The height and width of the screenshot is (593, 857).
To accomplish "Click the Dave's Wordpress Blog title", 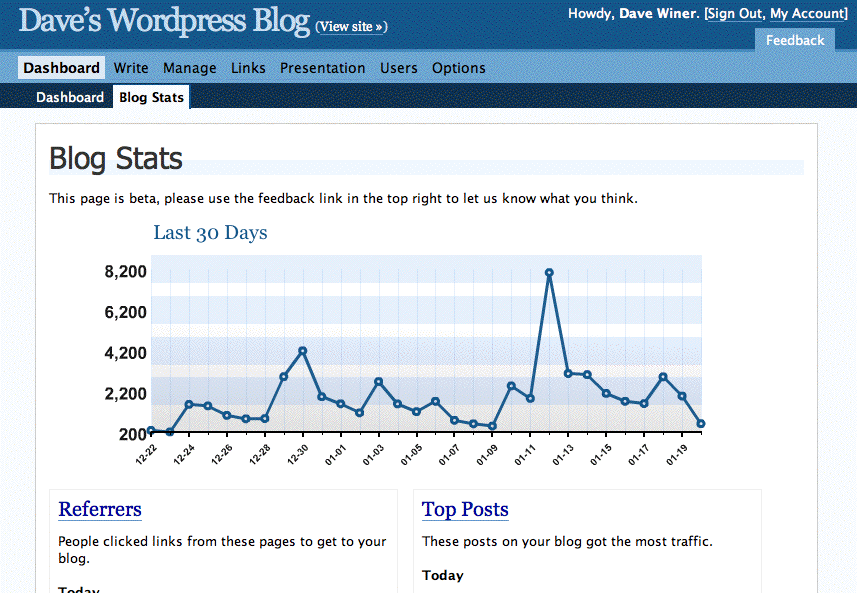I will click(164, 20).
